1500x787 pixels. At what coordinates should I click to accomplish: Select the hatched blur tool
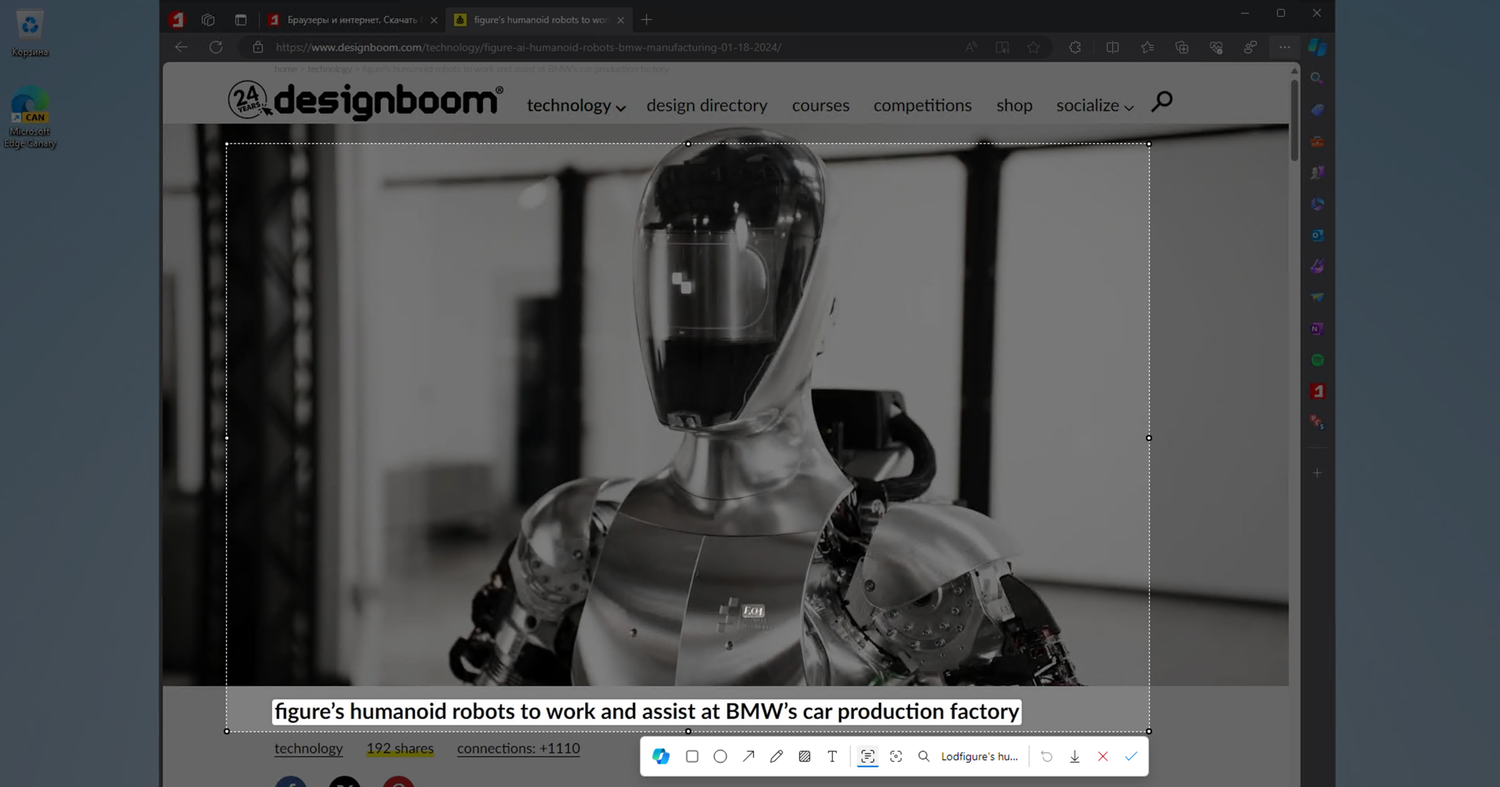click(x=804, y=757)
